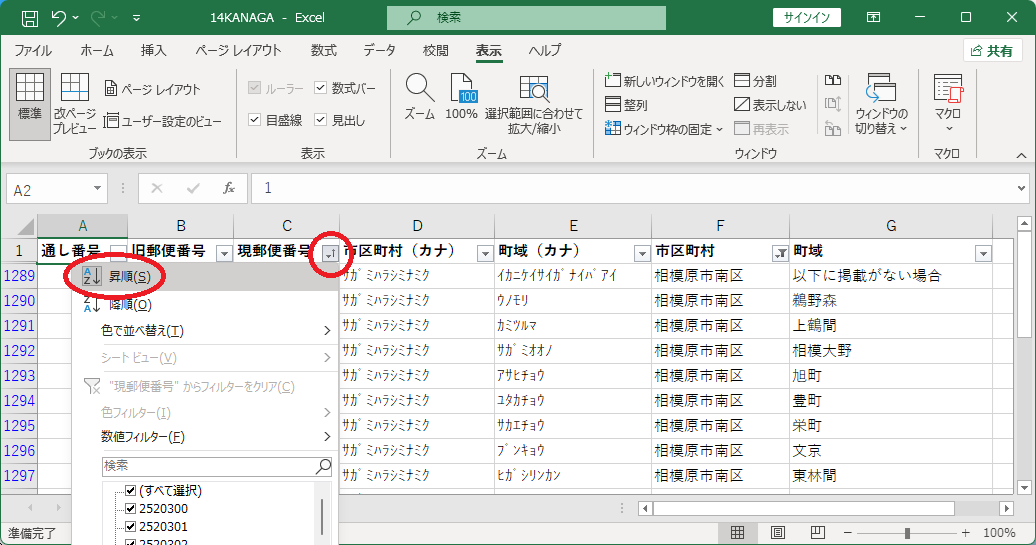Click 表示しない hide window

[770, 105]
